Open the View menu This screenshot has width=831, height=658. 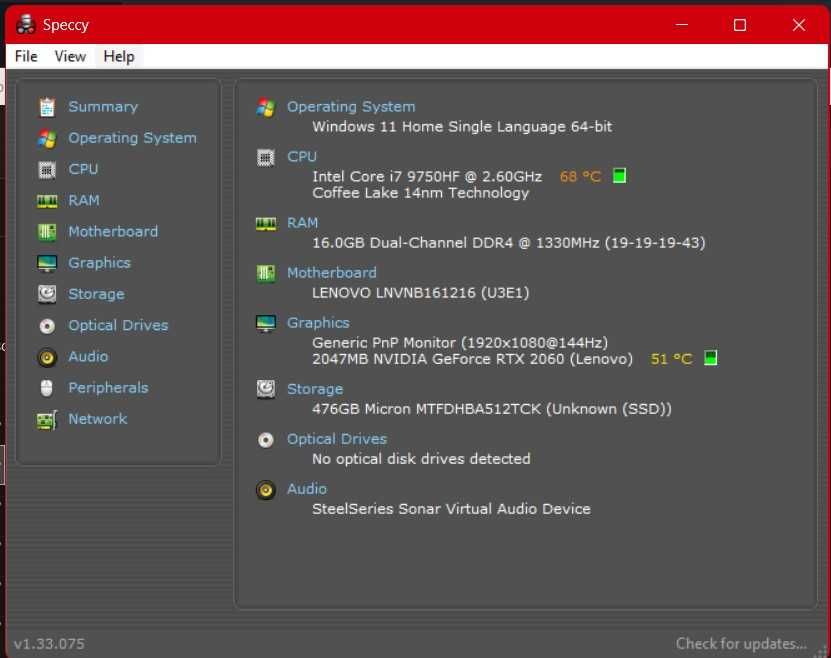pyautogui.click(x=70, y=56)
